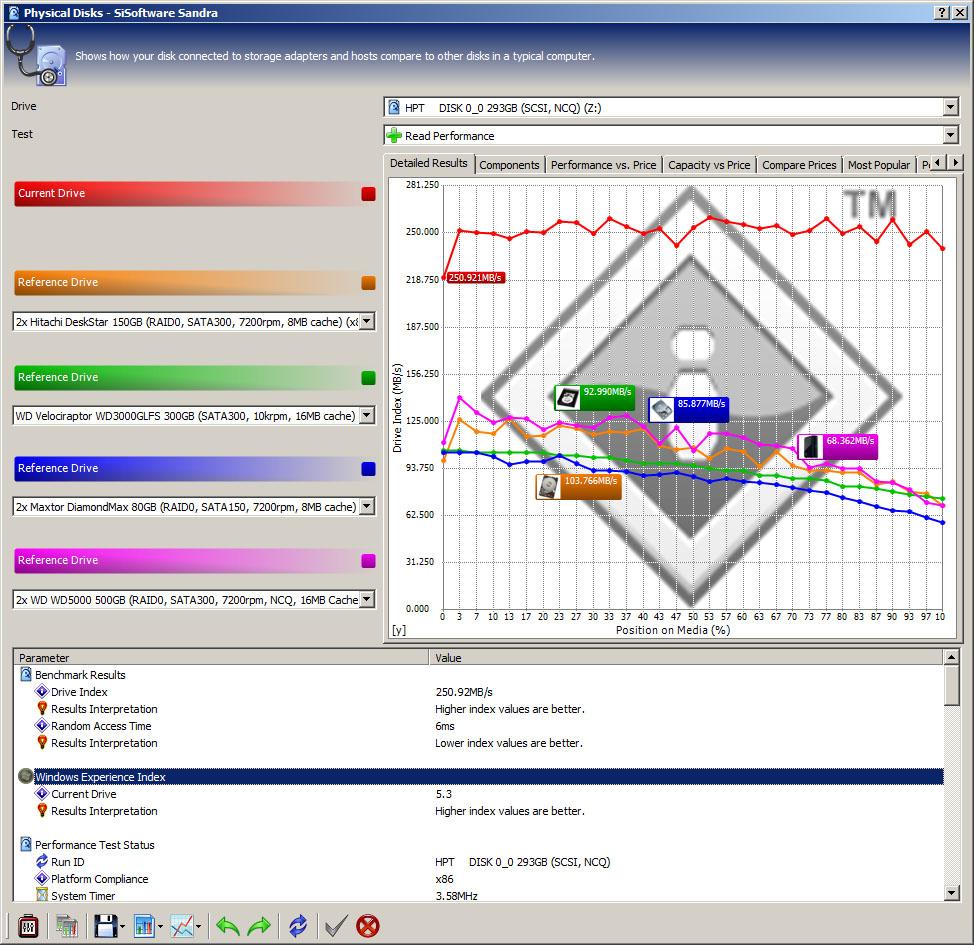
Task: Click the "250.92MB/s" Drive Index value
Action: pos(464,692)
